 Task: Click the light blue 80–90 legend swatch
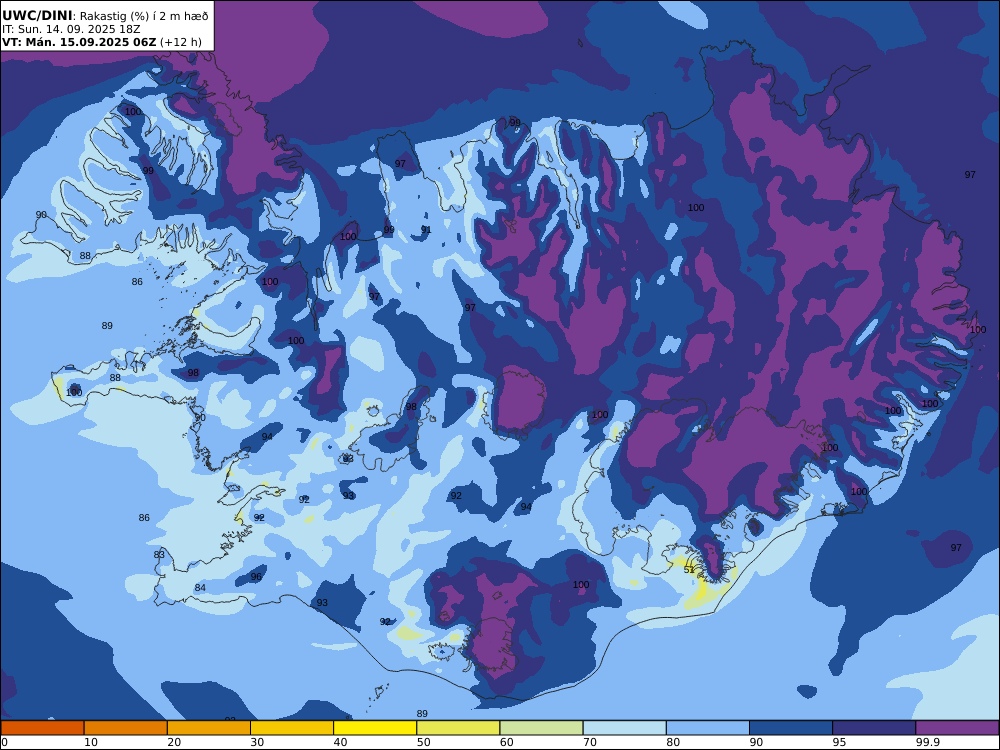pos(708,728)
